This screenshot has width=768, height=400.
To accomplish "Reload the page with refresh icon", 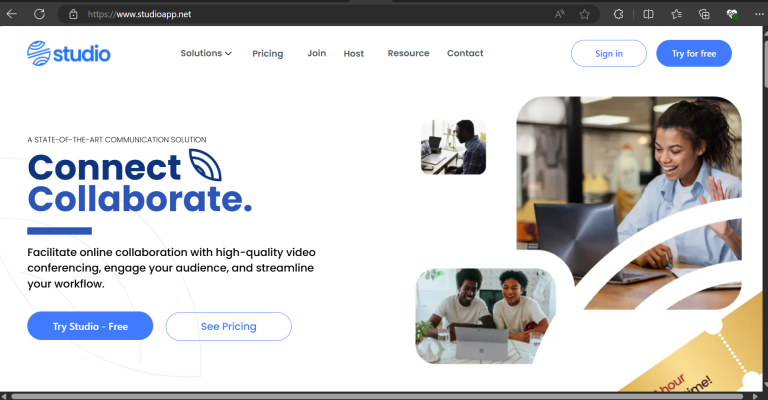I will (40, 14).
